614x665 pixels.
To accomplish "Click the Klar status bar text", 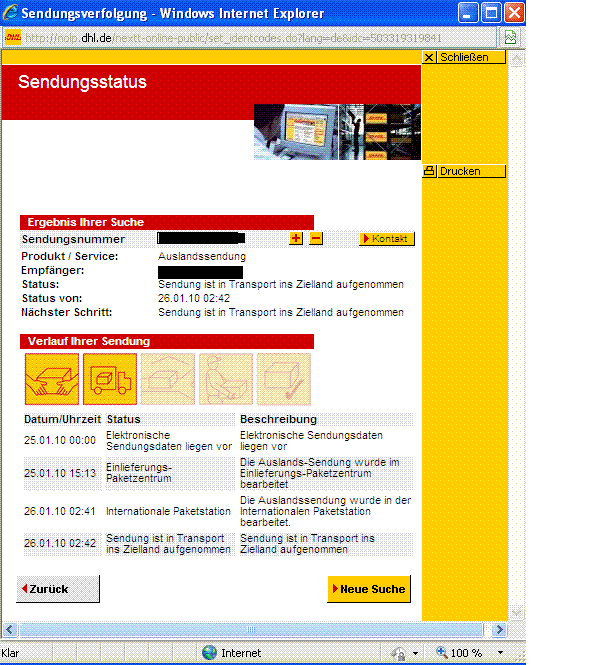I will pos(10,653).
